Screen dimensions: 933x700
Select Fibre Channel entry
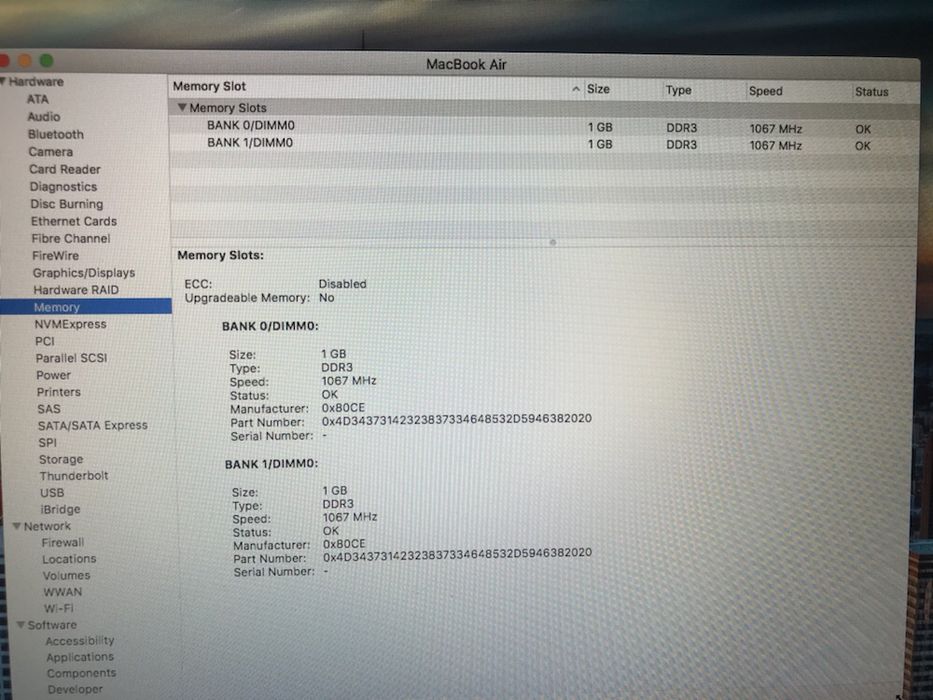pos(71,239)
